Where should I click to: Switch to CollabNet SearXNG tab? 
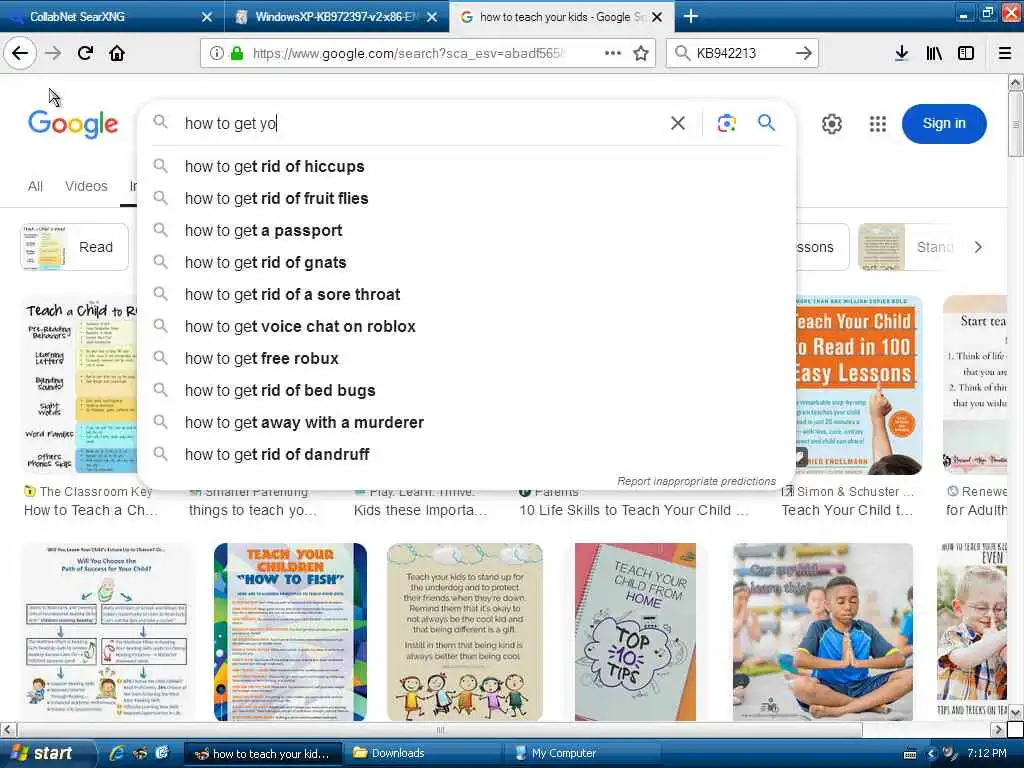coord(111,16)
